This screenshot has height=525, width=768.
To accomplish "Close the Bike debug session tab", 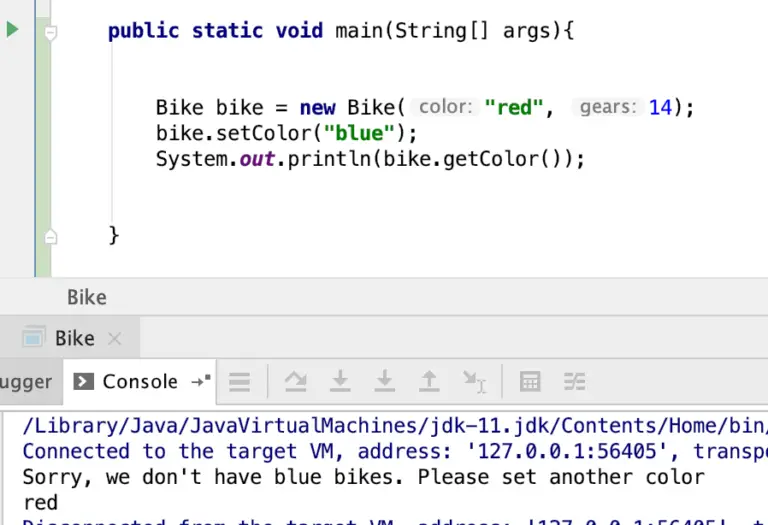I will tap(114, 339).
